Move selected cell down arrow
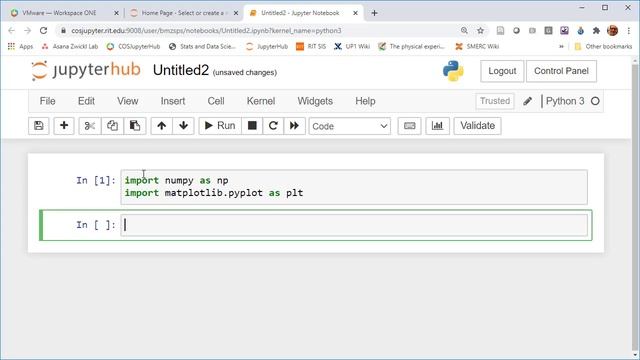640x360 pixels. click(183, 126)
